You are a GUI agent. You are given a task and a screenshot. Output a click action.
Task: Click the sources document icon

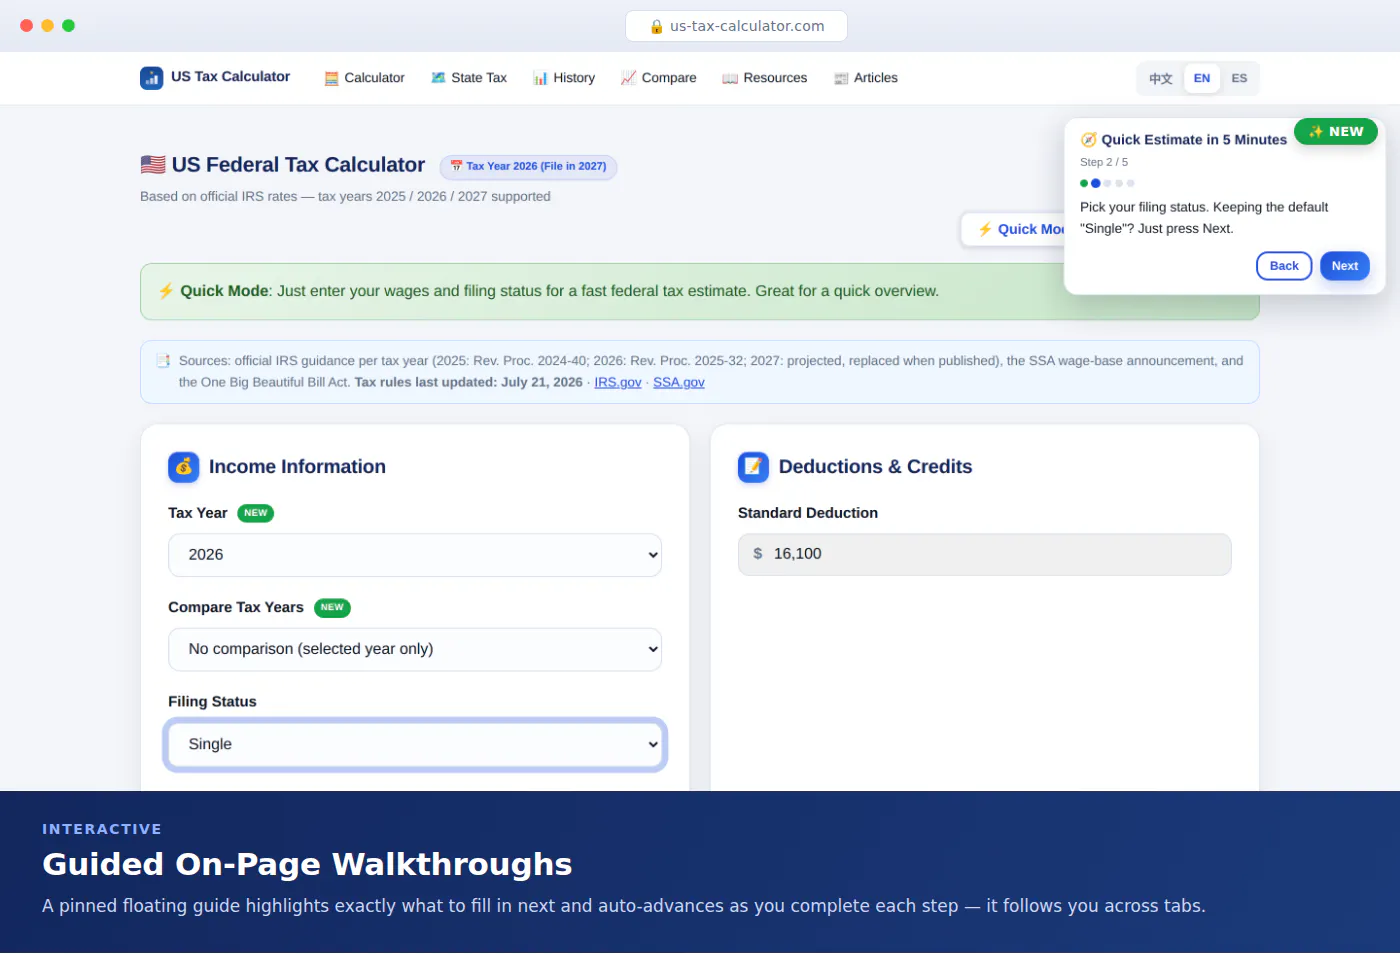click(163, 361)
